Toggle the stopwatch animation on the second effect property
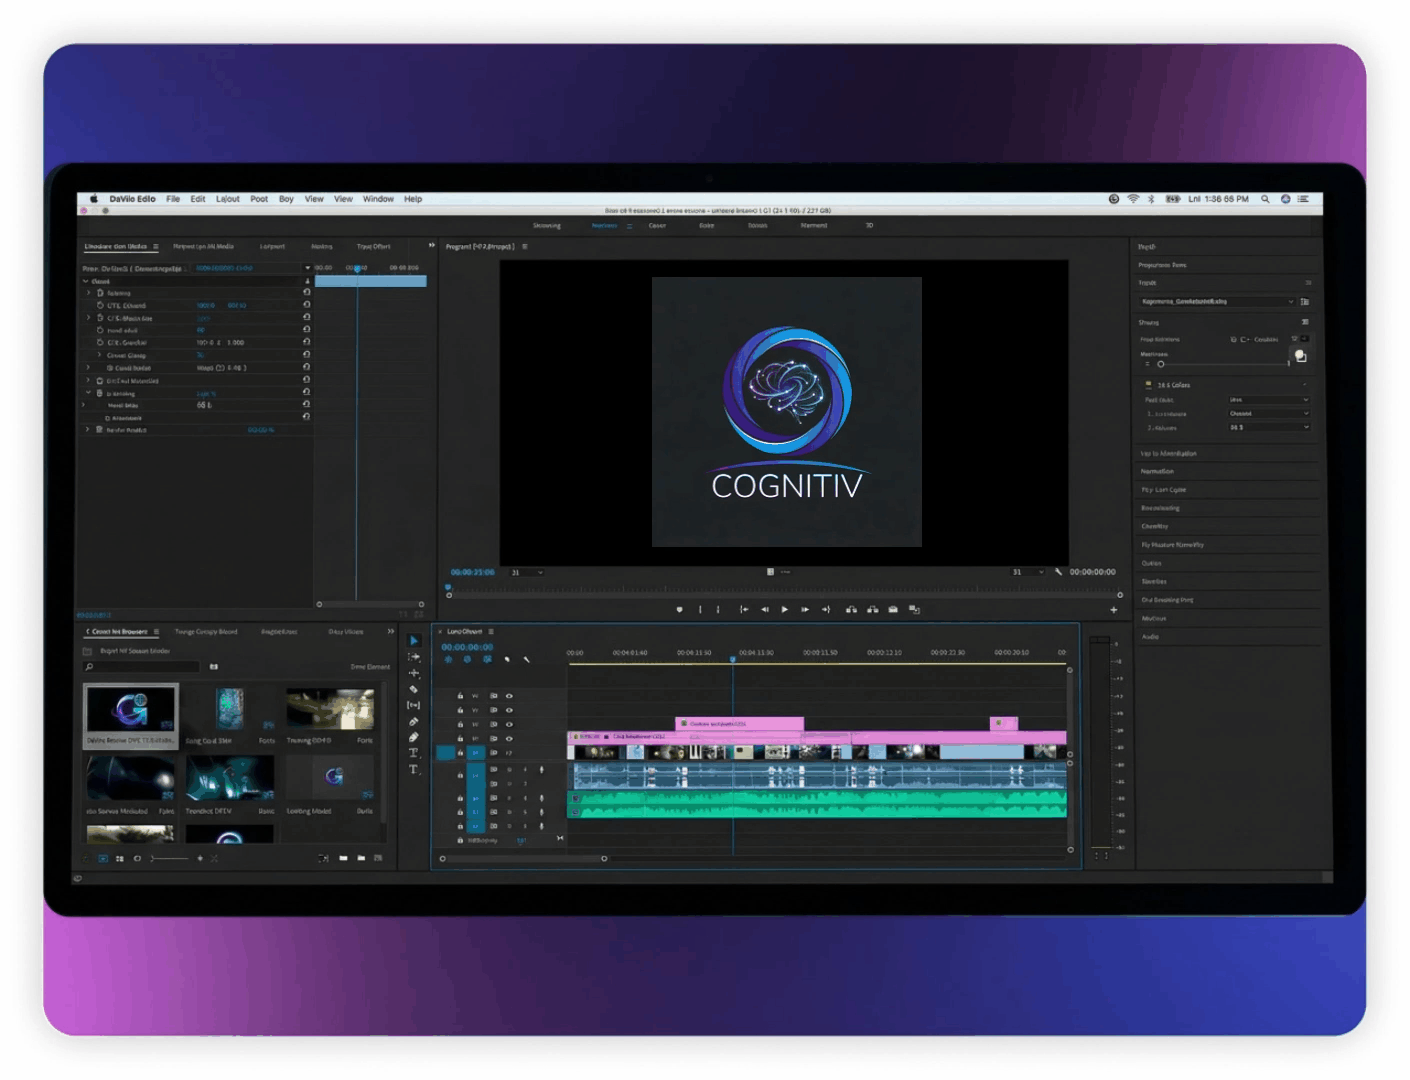Image resolution: width=1410 pixels, height=1080 pixels. click(x=100, y=305)
